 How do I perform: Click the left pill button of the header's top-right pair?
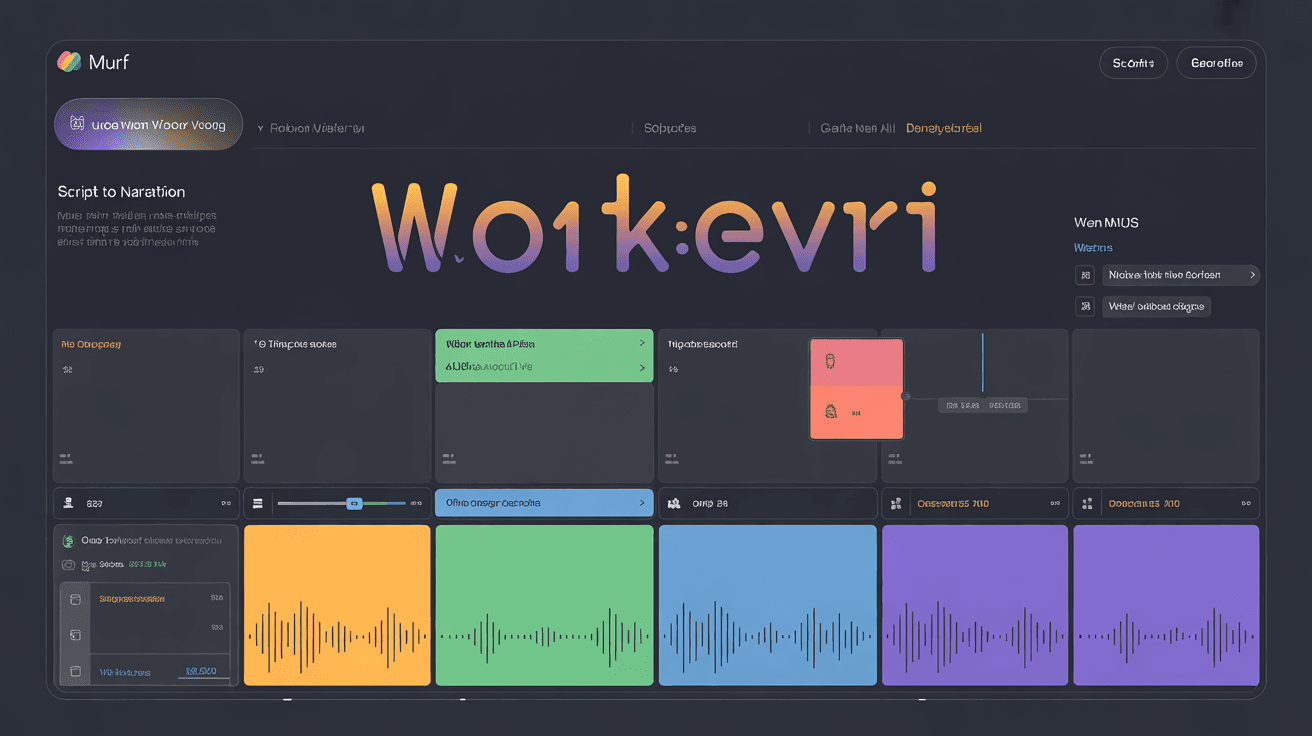pyautogui.click(x=1133, y=63)
